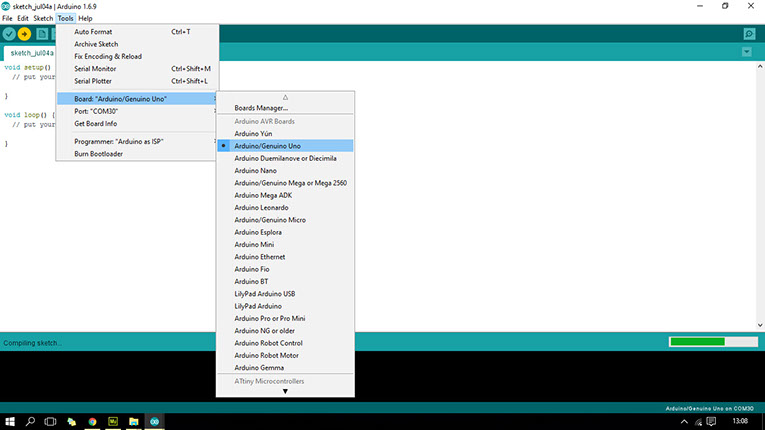Open the Serial Monitor magnifier icon
Viewport: 765px width, 430px height.
(749, 34)
